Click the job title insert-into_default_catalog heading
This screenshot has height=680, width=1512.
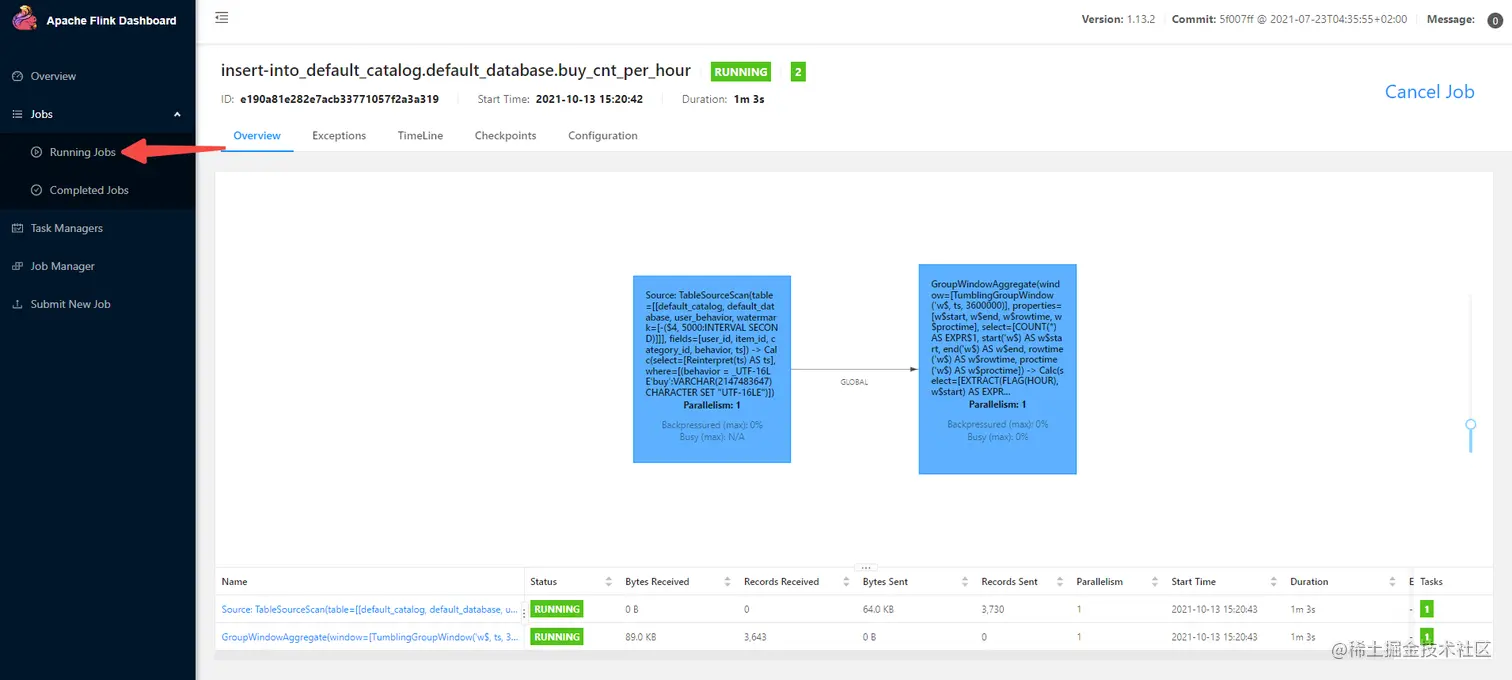(x=456, y=72)
